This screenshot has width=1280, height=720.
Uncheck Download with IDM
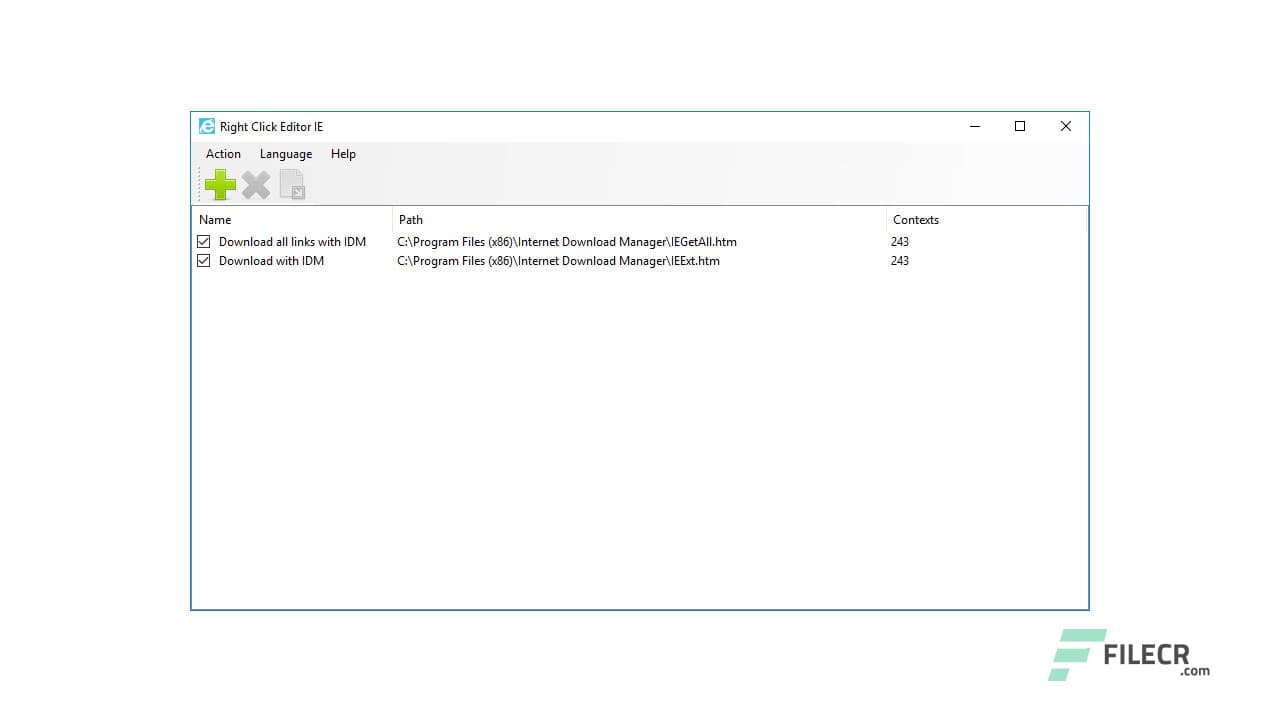click(x=203, y=260)
